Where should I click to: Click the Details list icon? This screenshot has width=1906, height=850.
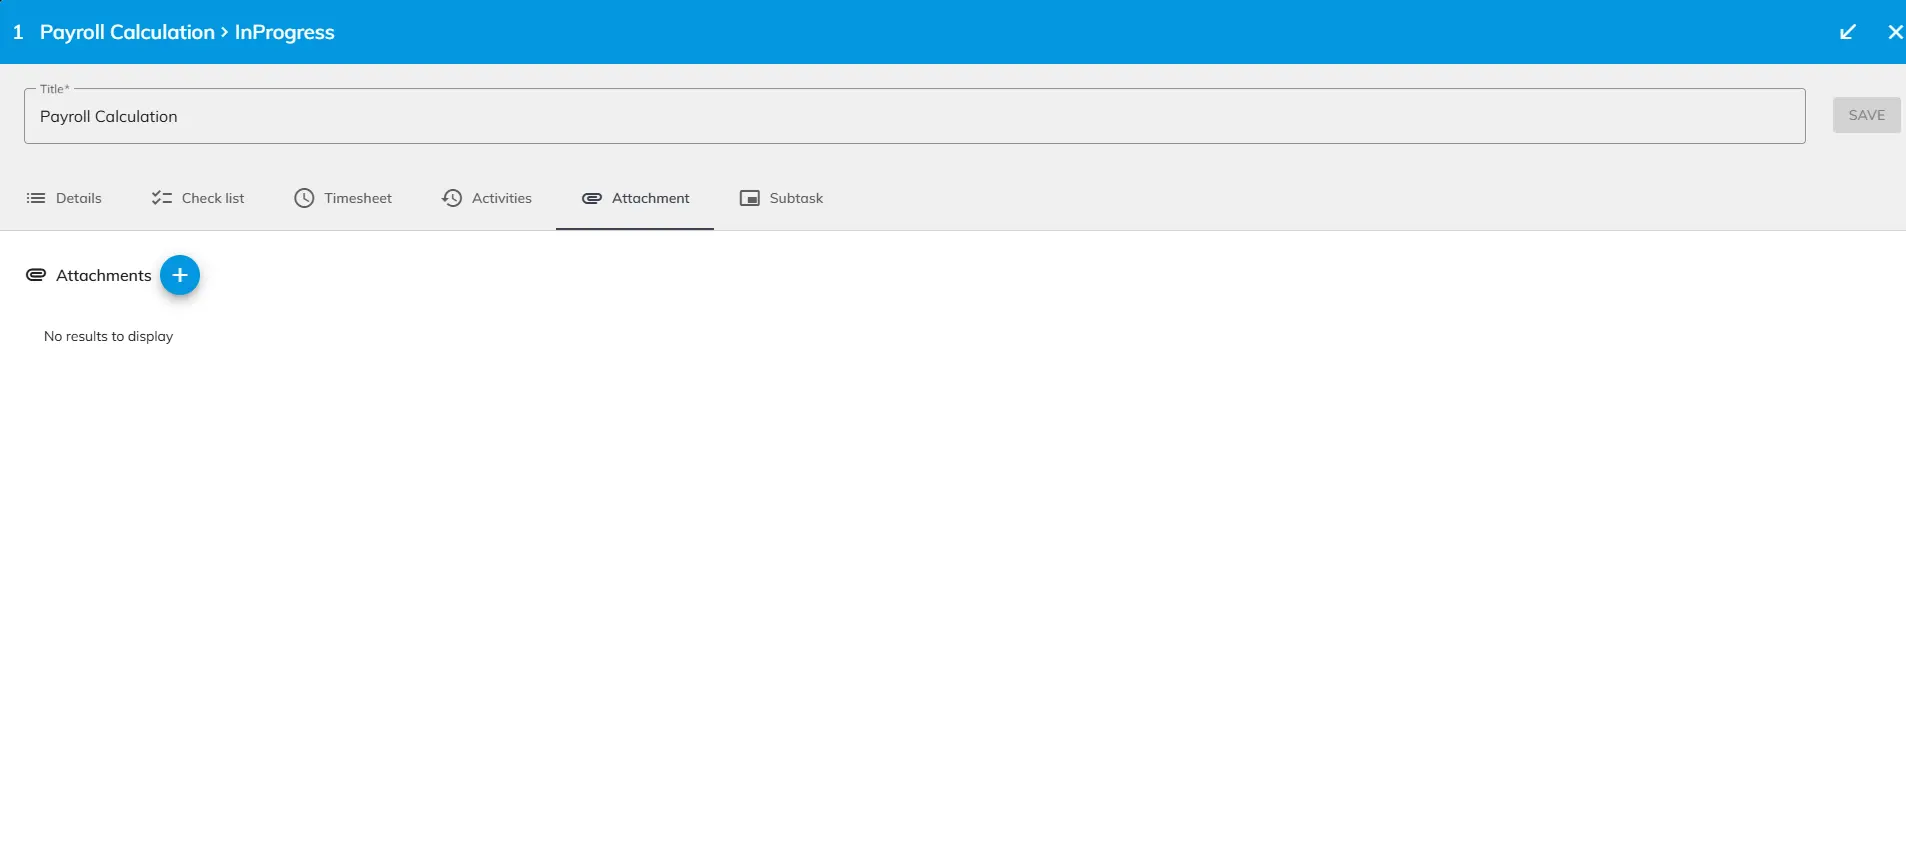point(36,198)
